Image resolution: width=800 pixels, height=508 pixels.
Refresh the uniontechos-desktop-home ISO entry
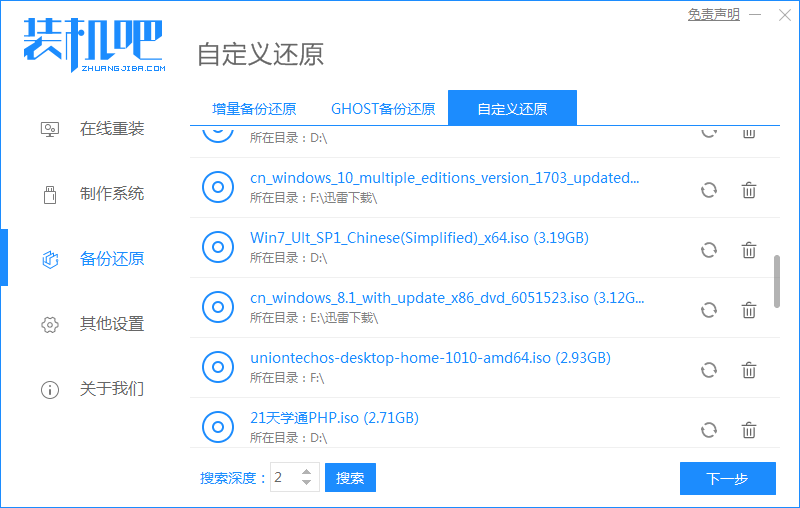pos(708,370)
